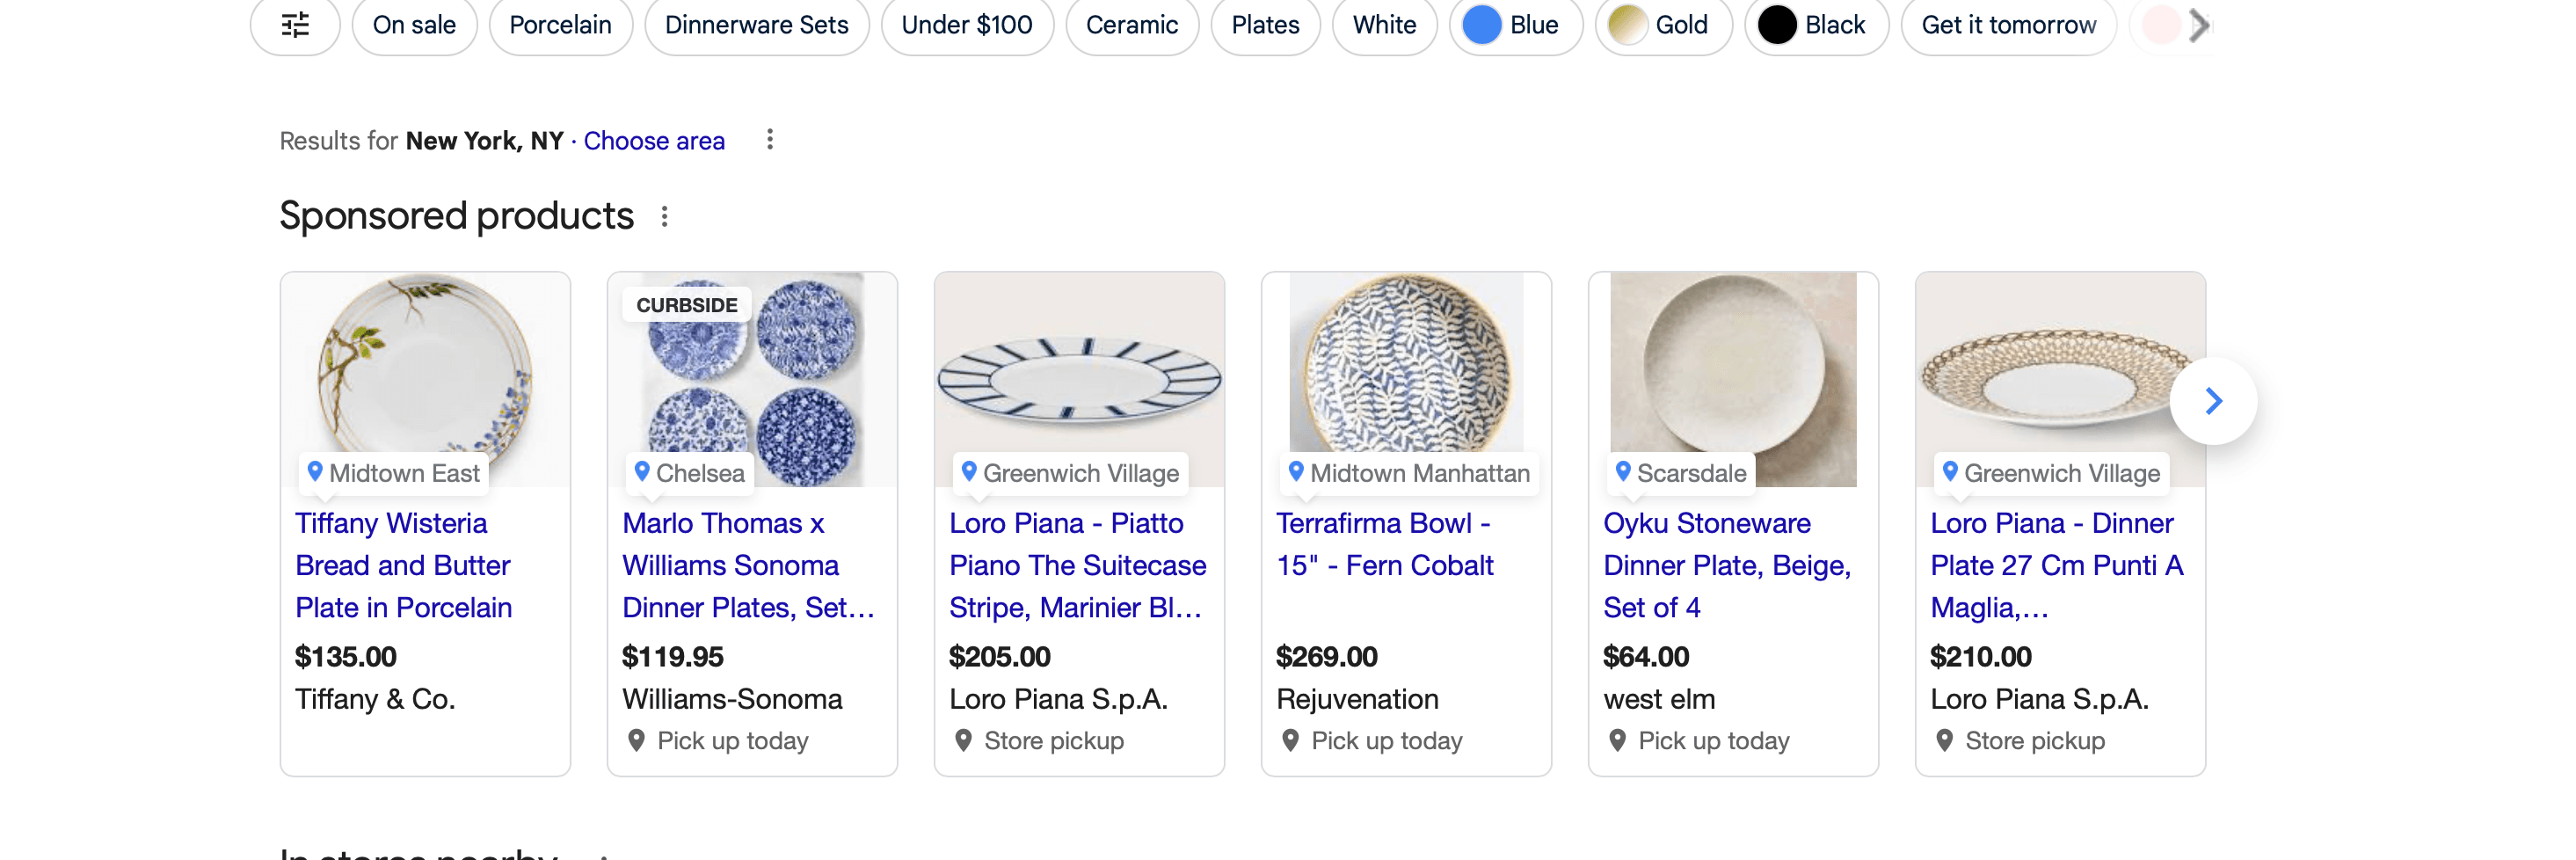Click the Midtown East location pin icon
The height and width of the screenshot is (860, 2576).
[x=315, y=472]
